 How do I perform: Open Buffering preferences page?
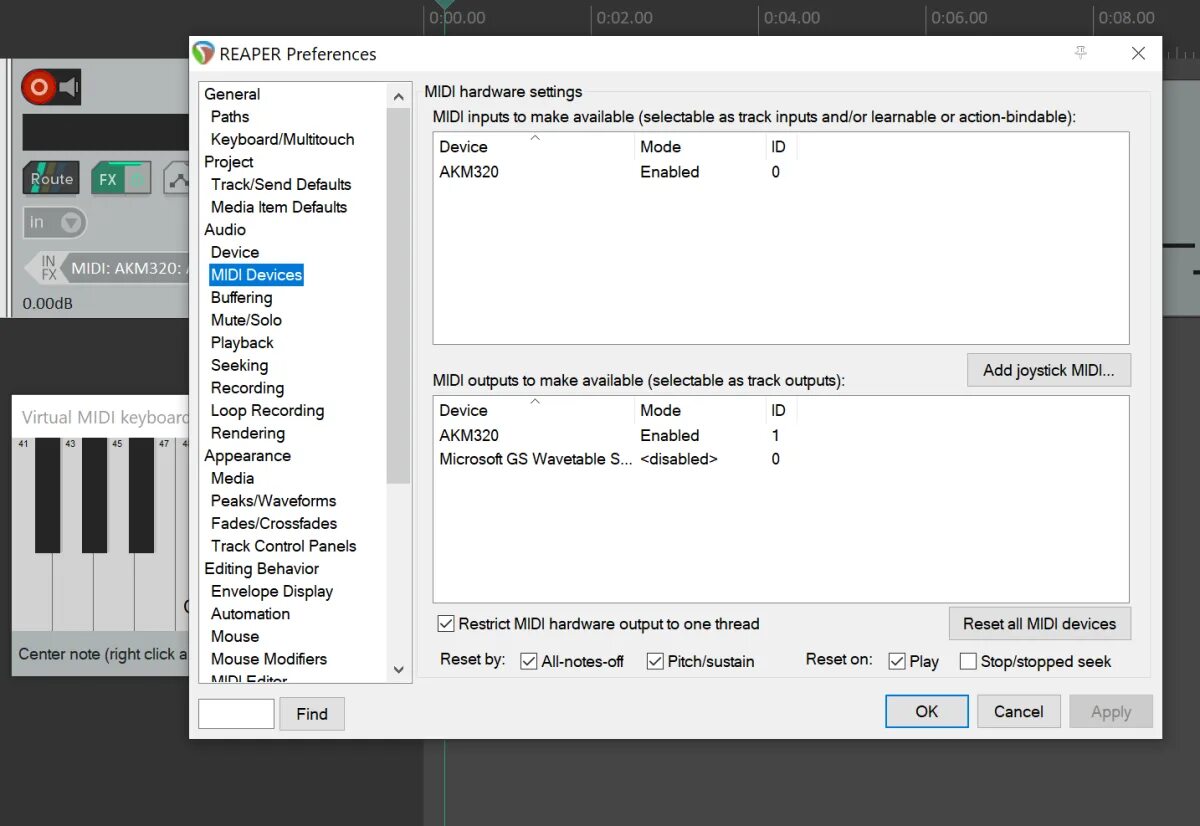coord(241,298)
